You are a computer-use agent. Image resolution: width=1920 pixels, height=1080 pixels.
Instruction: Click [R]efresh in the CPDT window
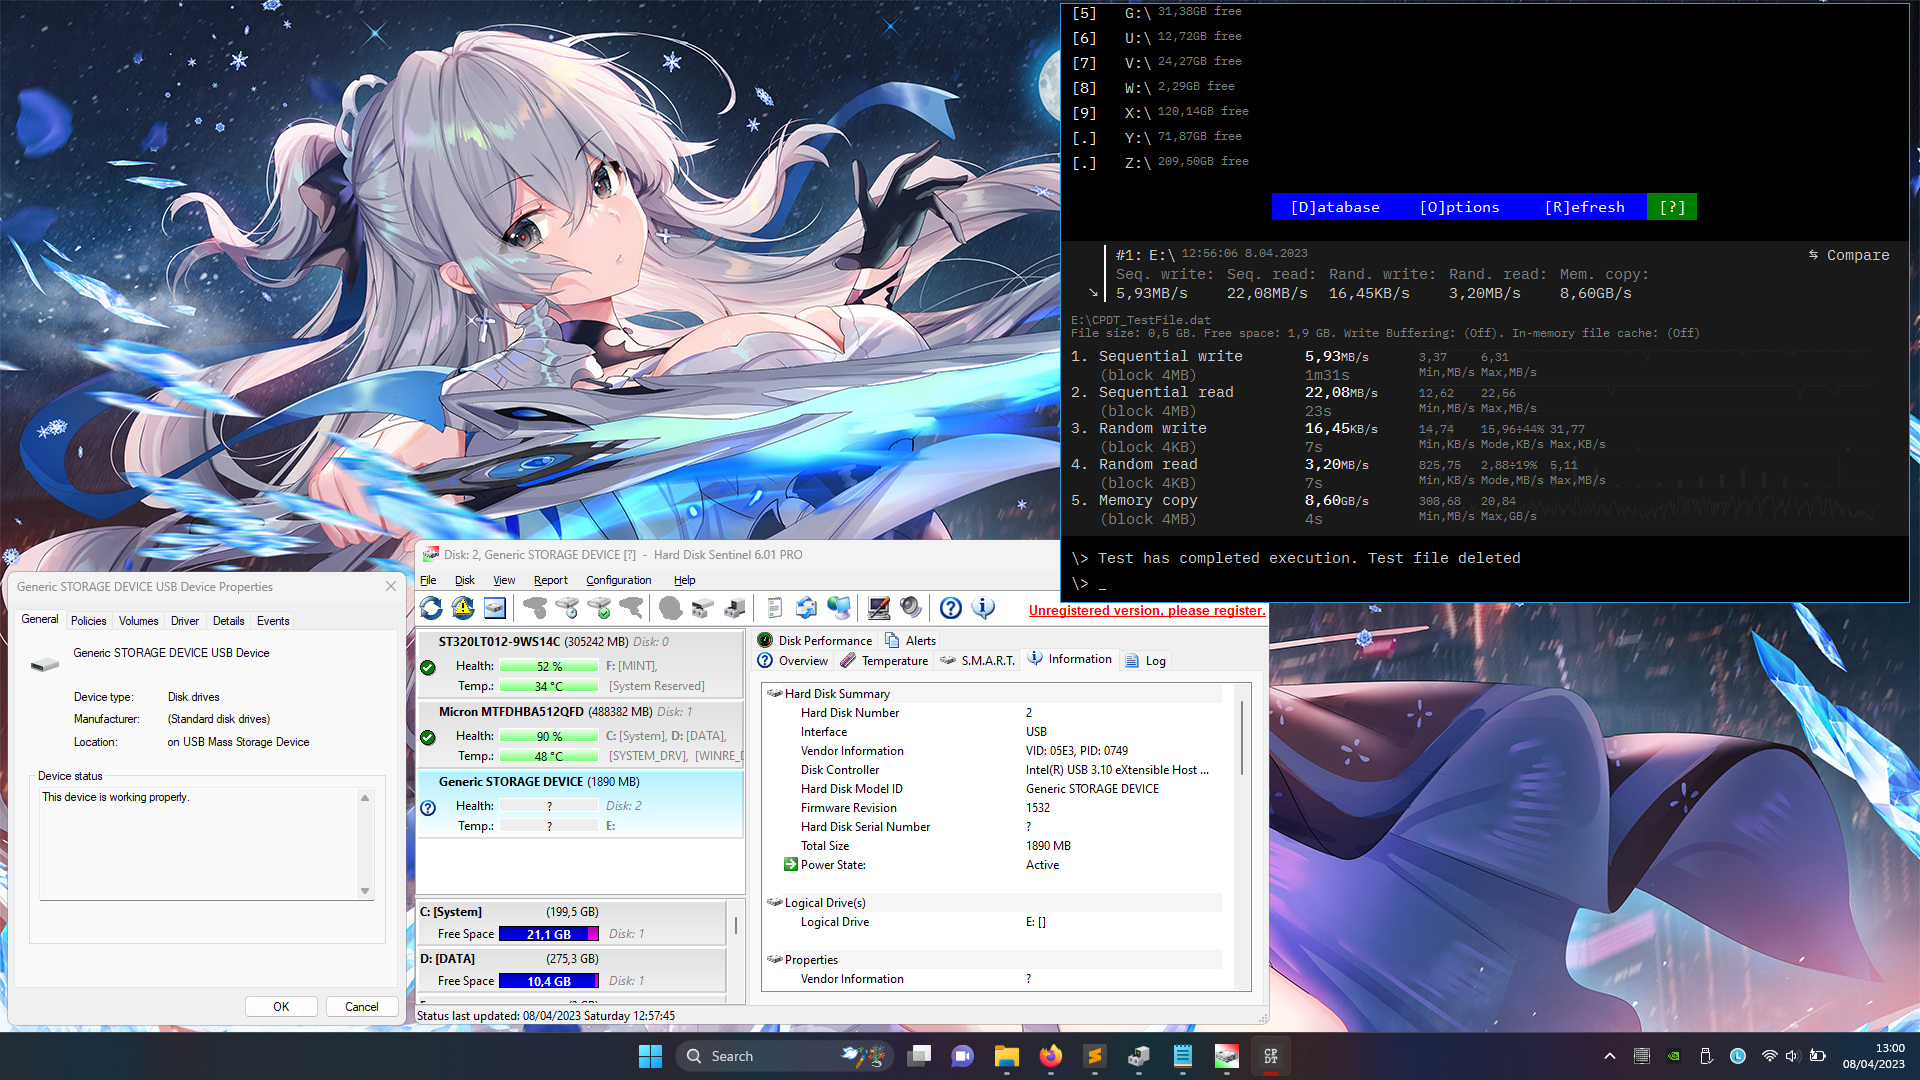[x=1584, y=207]
